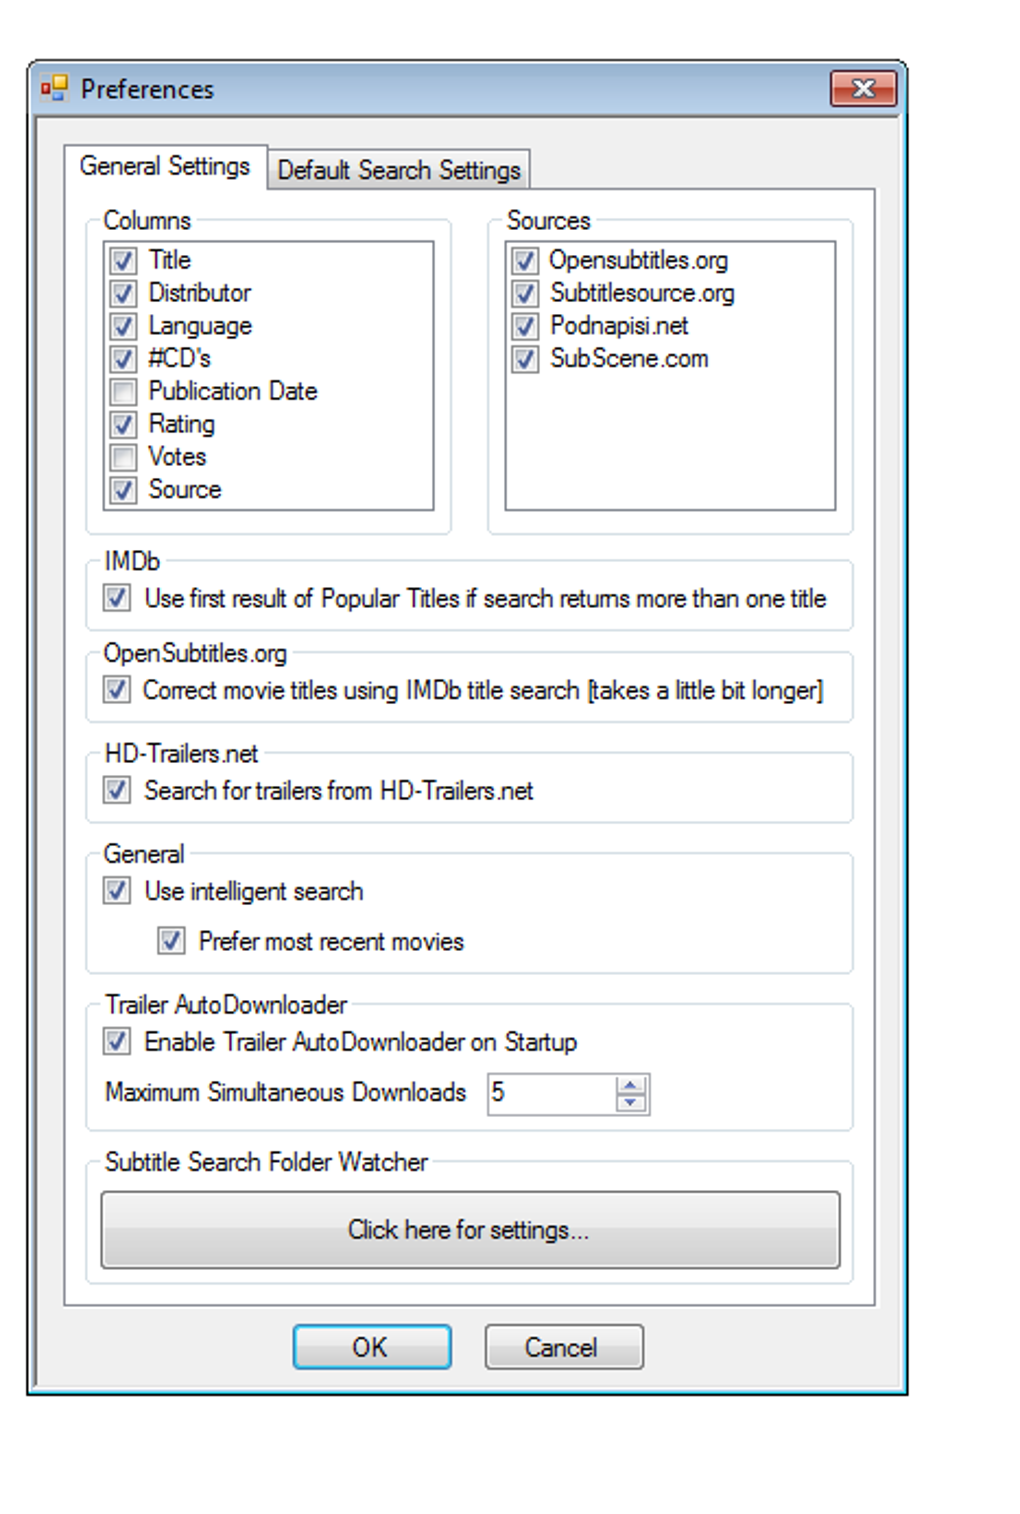Enable the Publication Date column
The height and width of the screenshot is (1514, 1020).
(121, 391)
